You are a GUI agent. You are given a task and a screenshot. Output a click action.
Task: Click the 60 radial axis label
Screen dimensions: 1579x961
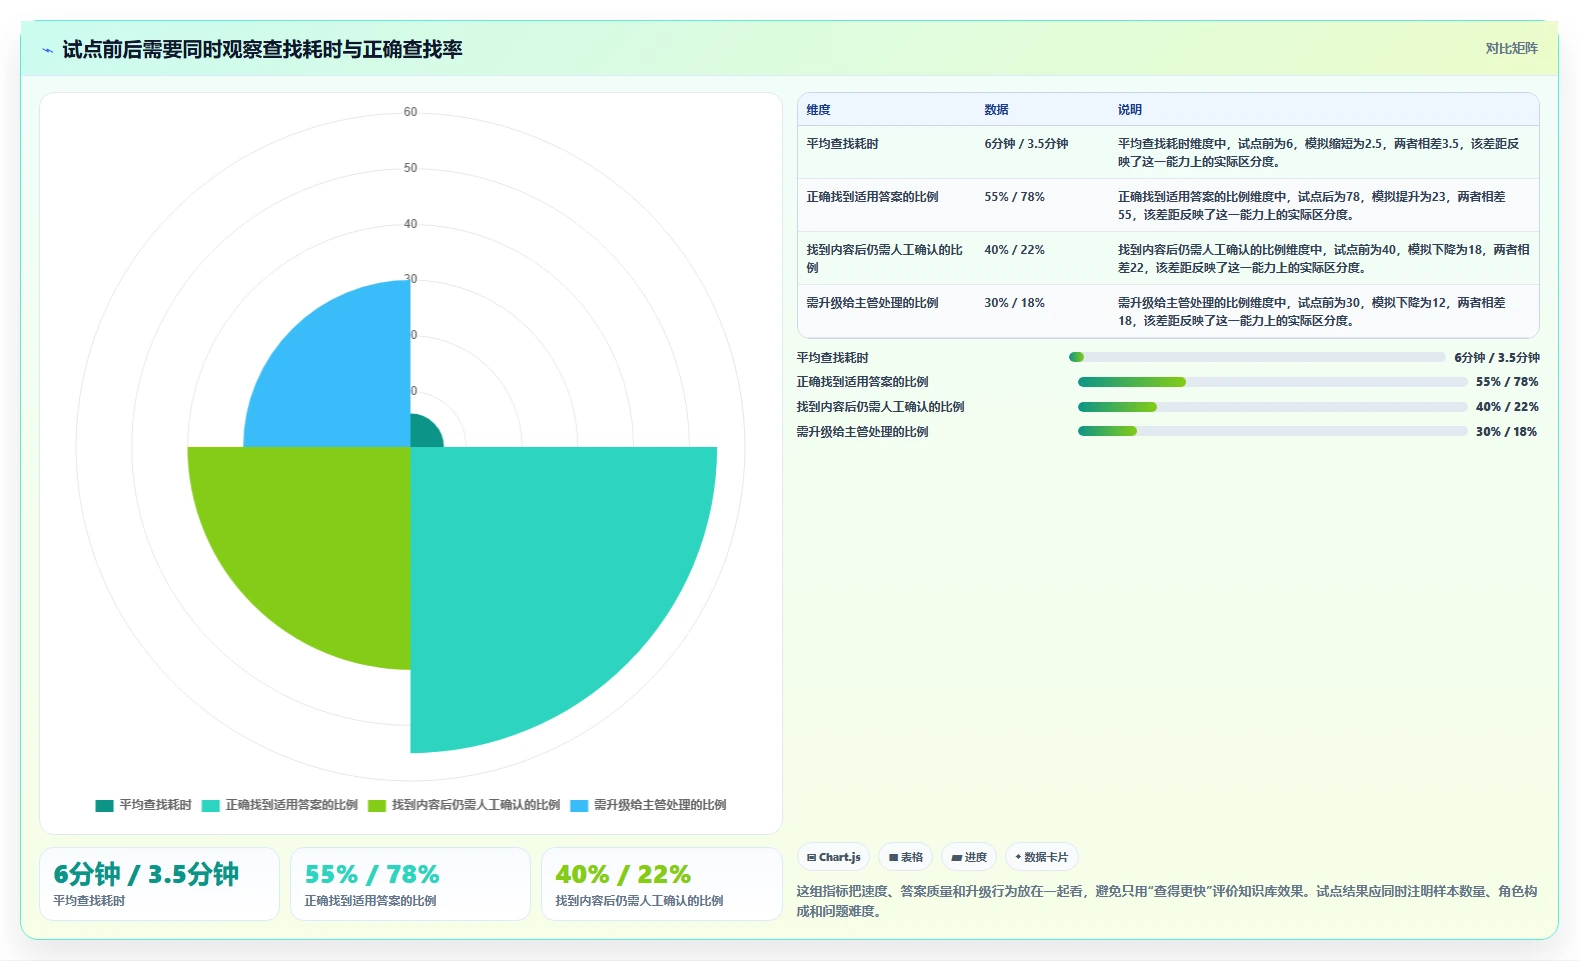410,112
